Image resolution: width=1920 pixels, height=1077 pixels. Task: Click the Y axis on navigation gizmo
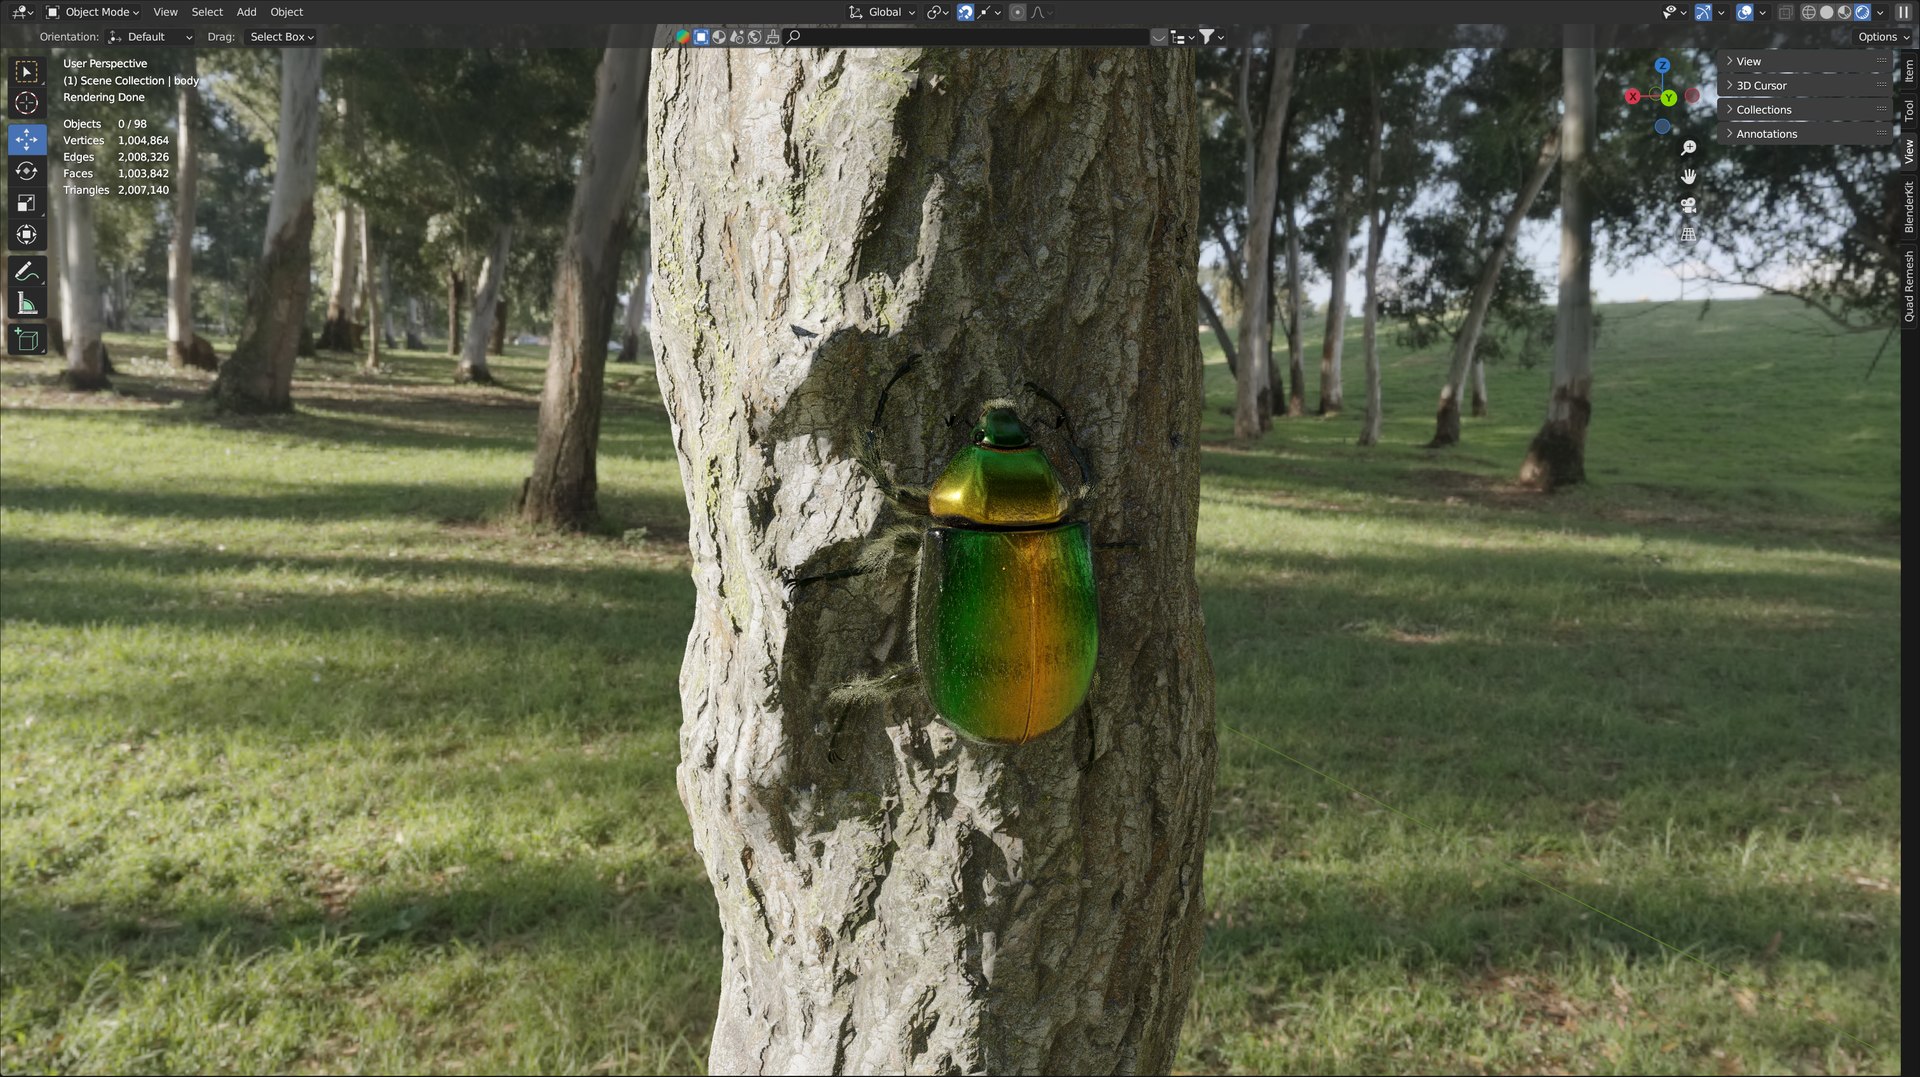coord(1669,98)
